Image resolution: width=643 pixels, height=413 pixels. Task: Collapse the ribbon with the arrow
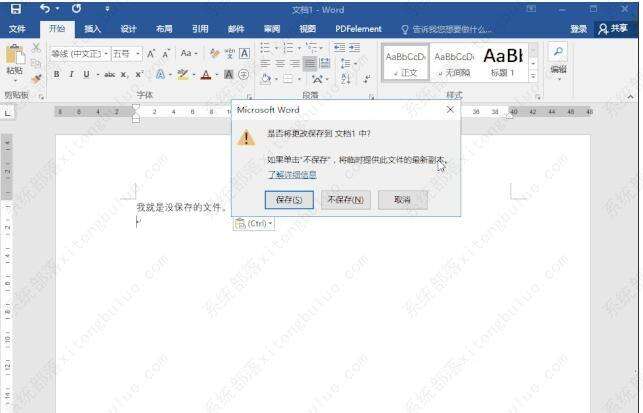pyautogui.click(x=630, y=96)
